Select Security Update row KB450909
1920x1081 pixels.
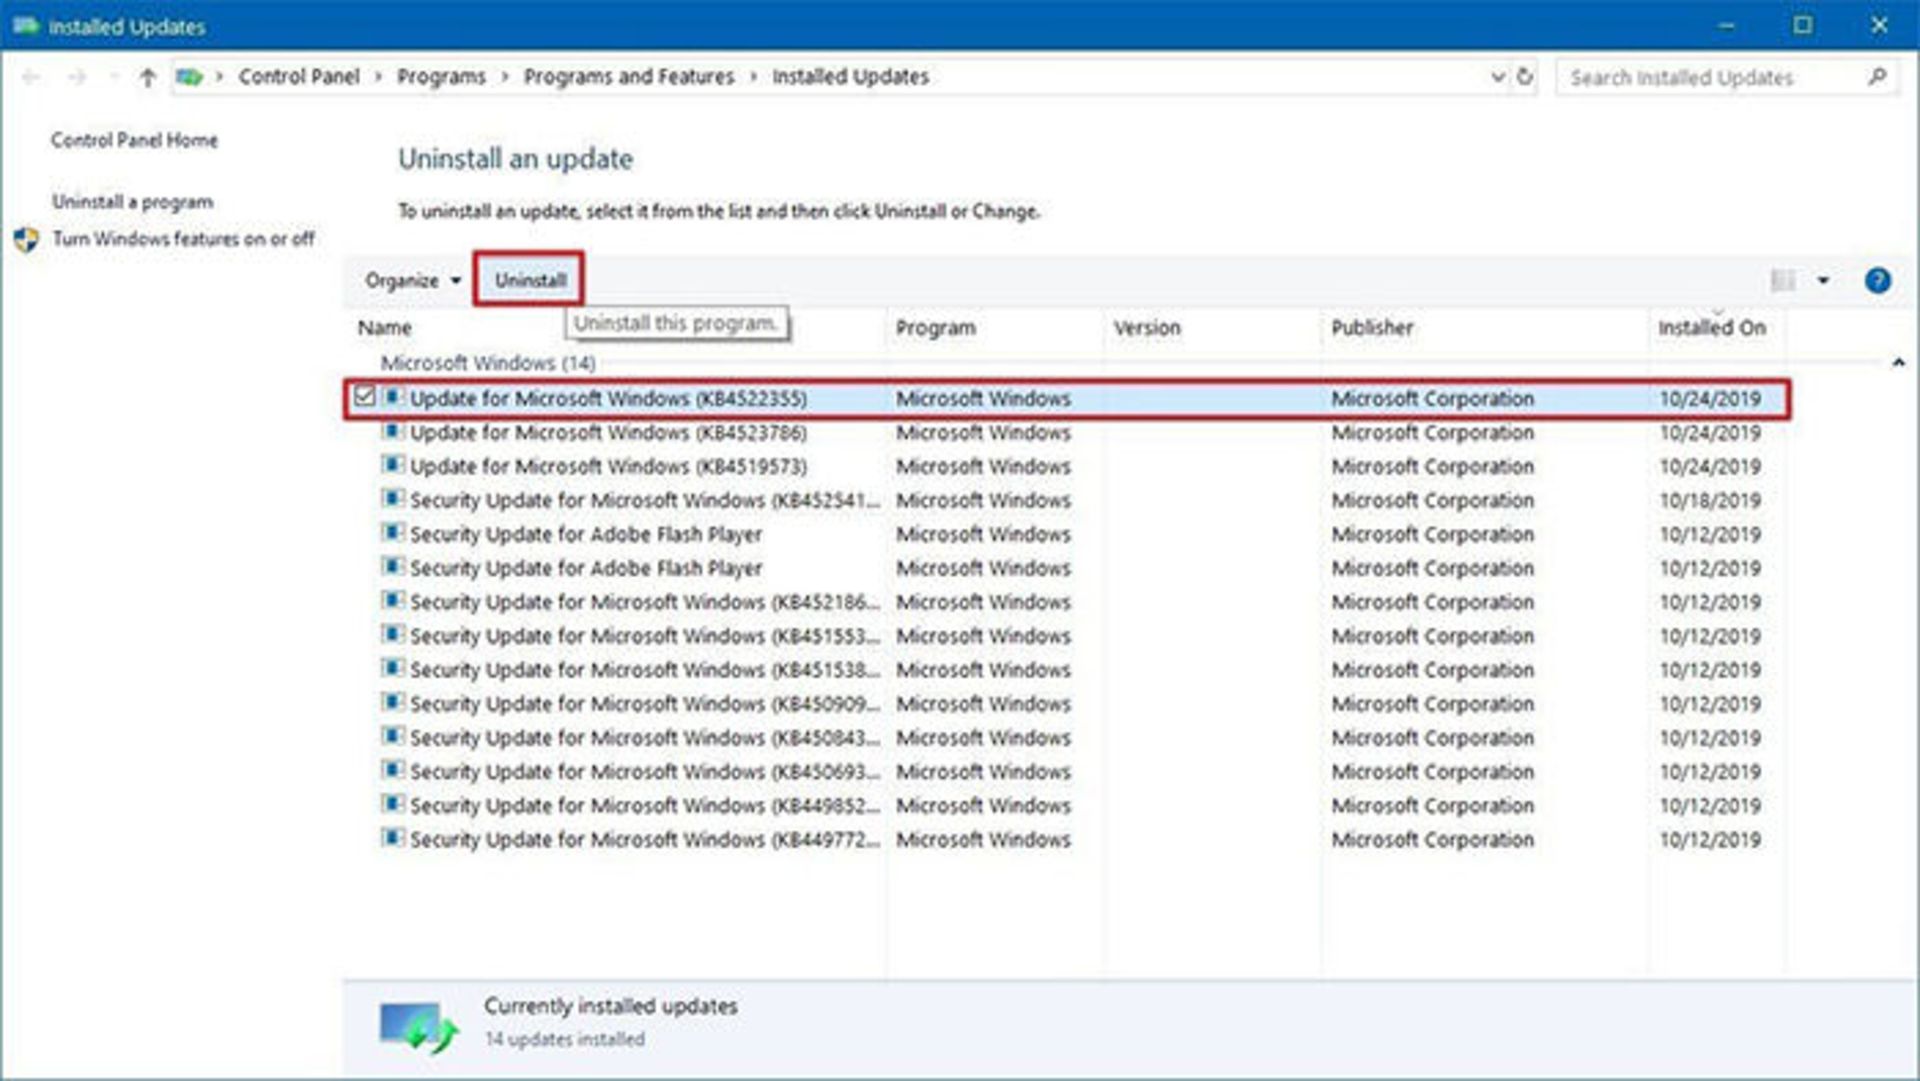click(x=1067, y=704)
